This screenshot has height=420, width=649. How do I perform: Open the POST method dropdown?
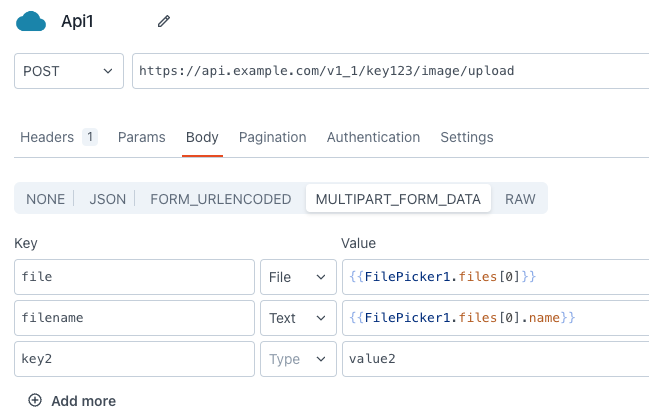pyautogui.click(x=68, y=71)
